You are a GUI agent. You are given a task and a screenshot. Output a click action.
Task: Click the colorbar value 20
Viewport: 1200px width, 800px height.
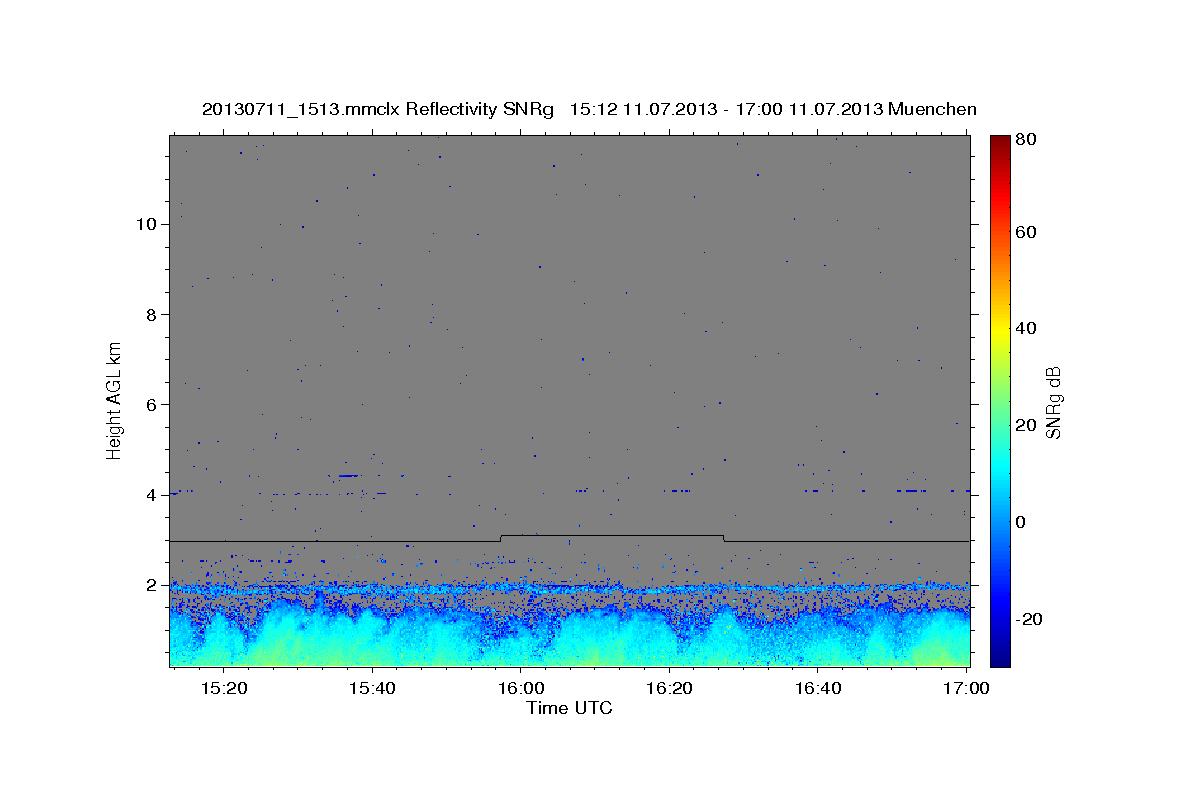coord(1024,425)
